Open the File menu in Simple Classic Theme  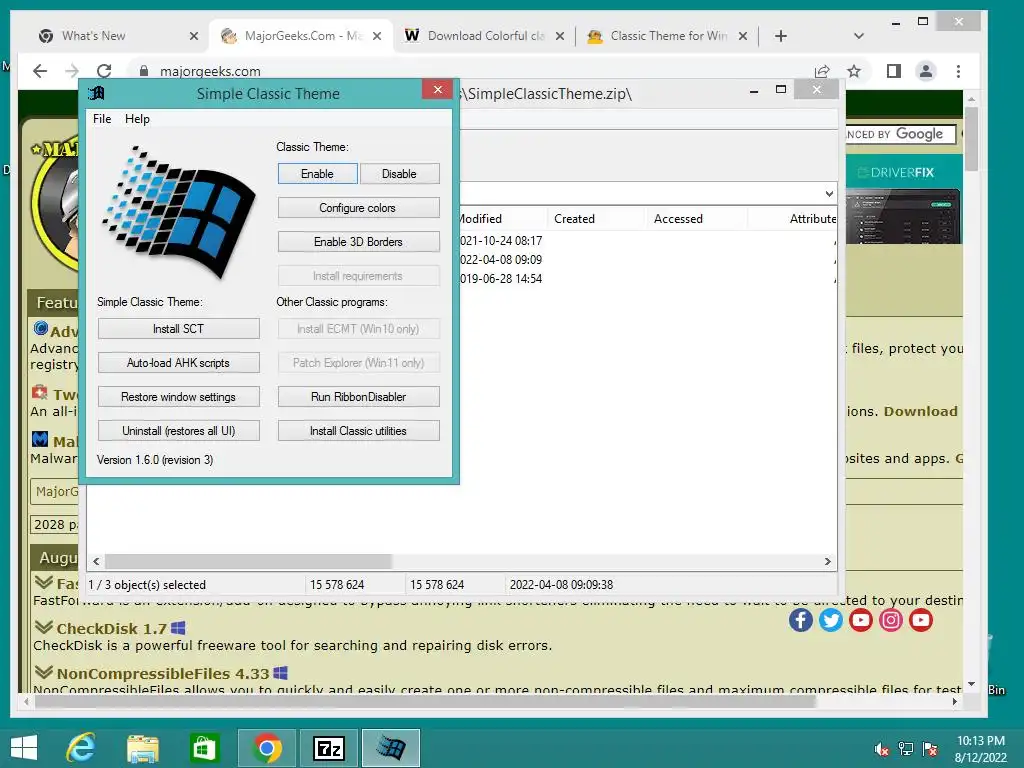pyautogui.click(x=102, y=119)
